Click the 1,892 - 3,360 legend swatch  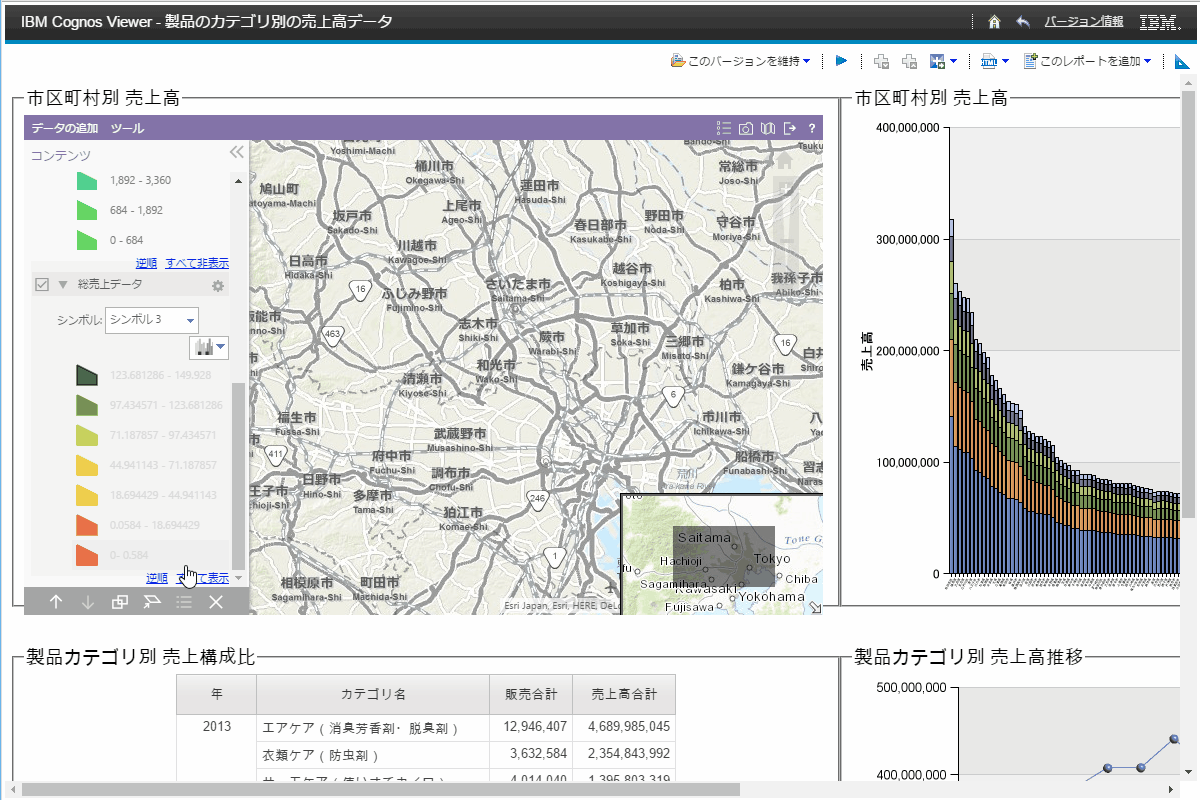[x=86, y=181]
